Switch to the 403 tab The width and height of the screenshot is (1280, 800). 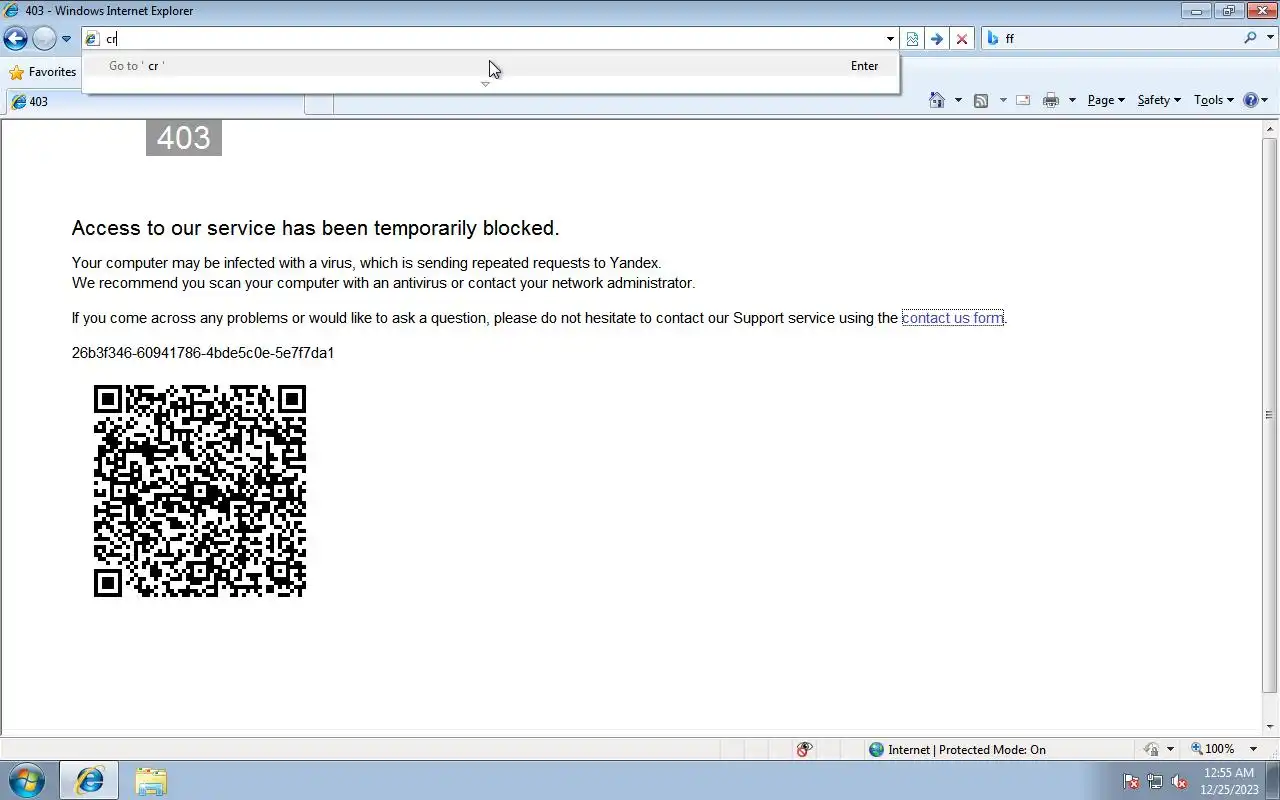[155, 102]
